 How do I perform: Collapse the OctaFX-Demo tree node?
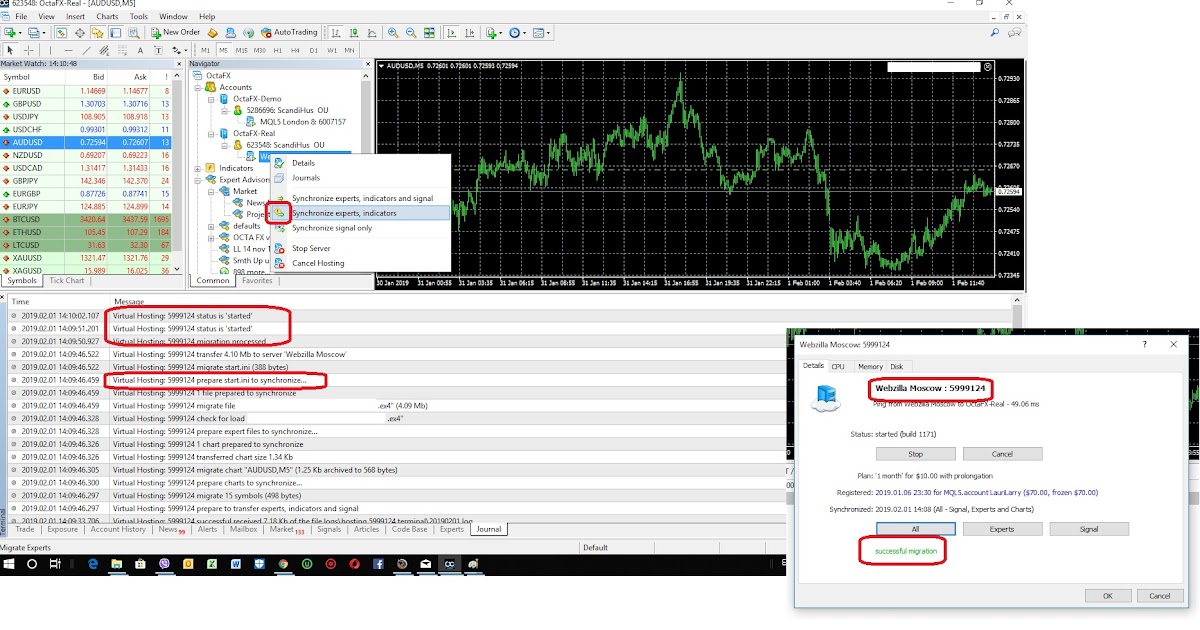pos(210,99)
